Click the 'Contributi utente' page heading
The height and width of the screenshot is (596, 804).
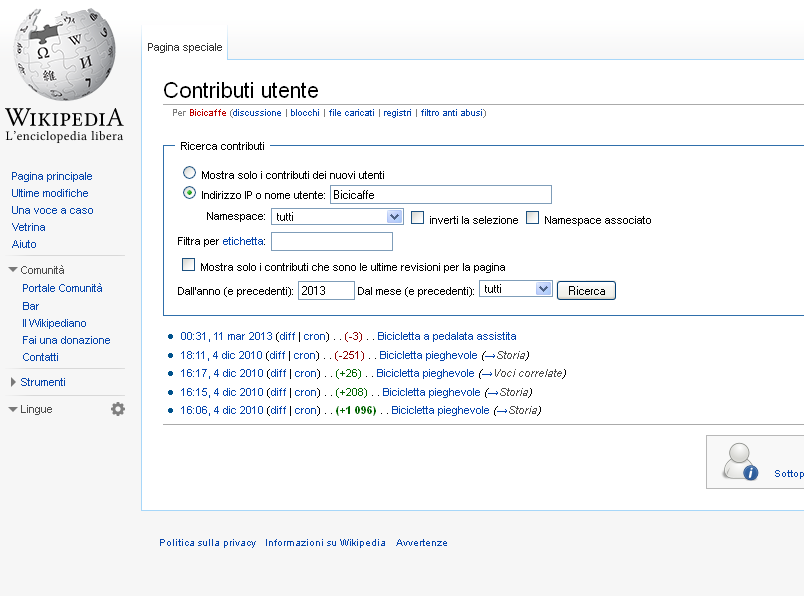pos(241,90)
